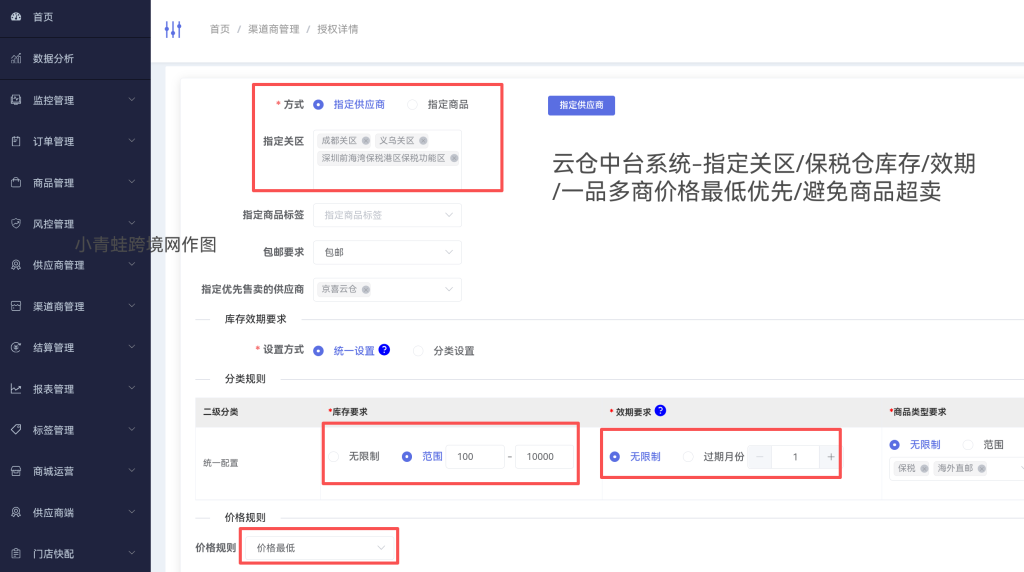
Task: Expand 监控管理 menu chevron
Action: click(x=132, y=99)
